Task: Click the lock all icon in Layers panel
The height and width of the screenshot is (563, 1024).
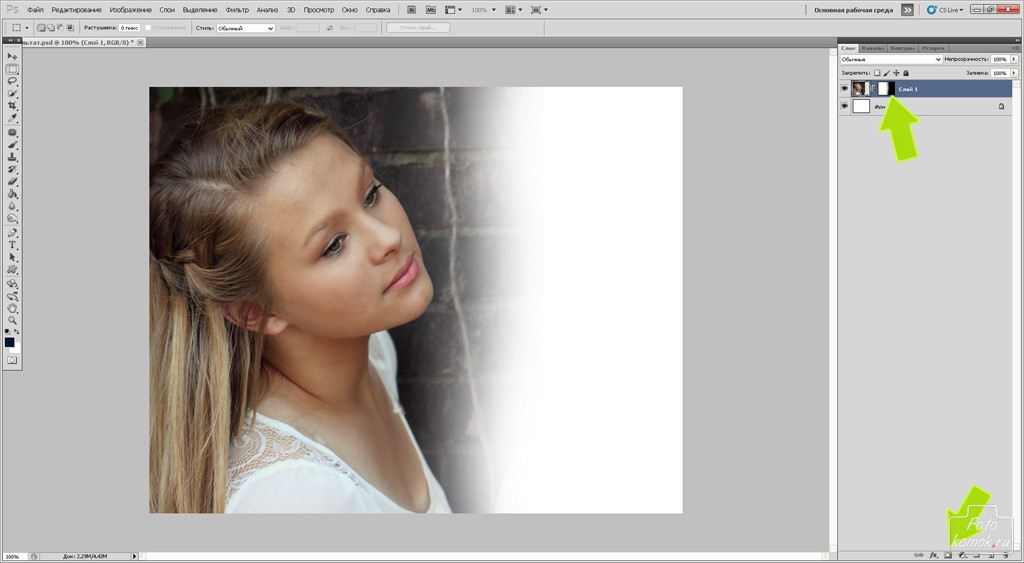Action: click(906, 73)
